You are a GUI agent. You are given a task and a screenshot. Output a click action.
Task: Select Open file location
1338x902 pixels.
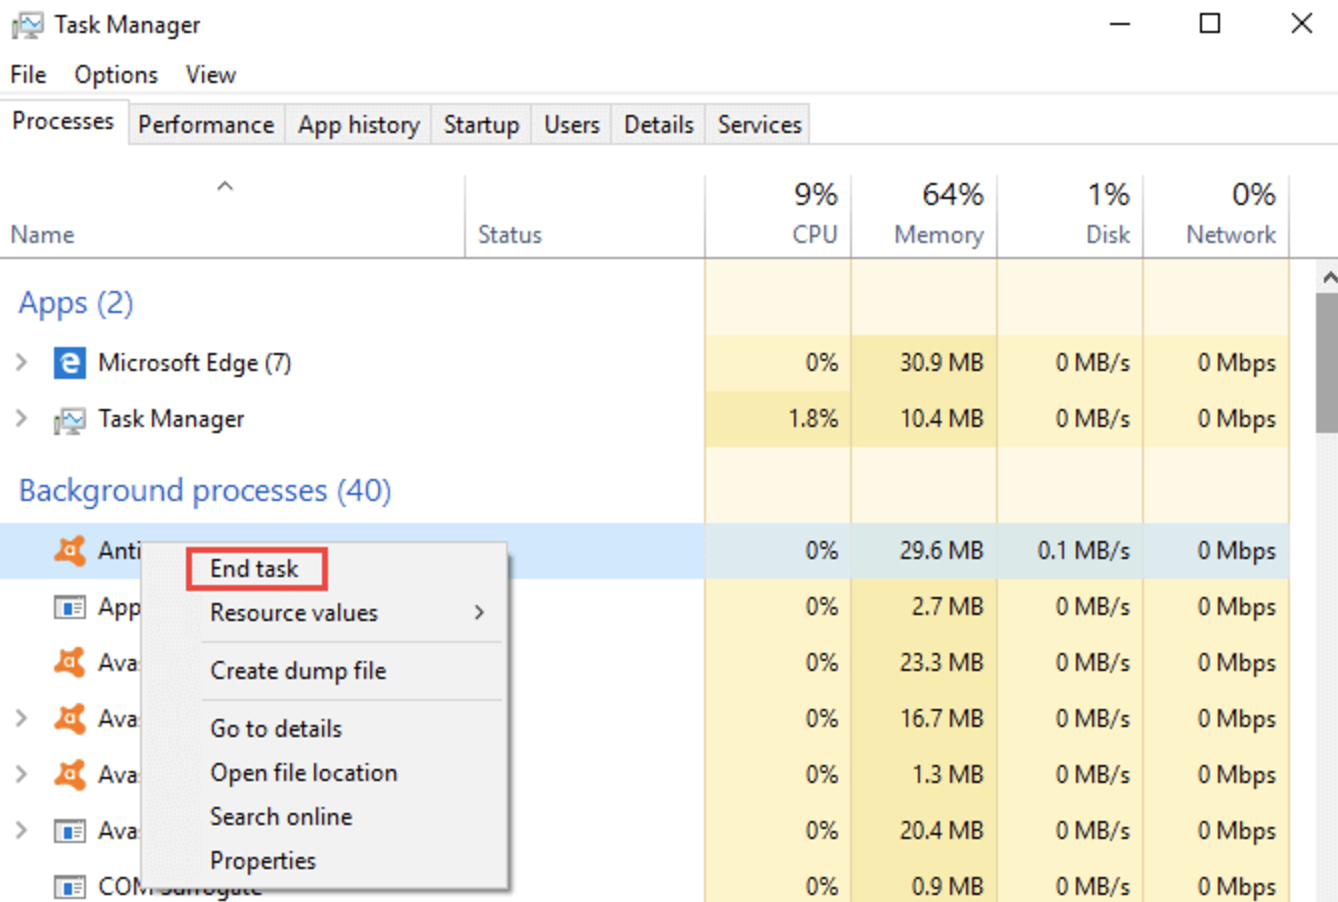click(x=303, y=773)
